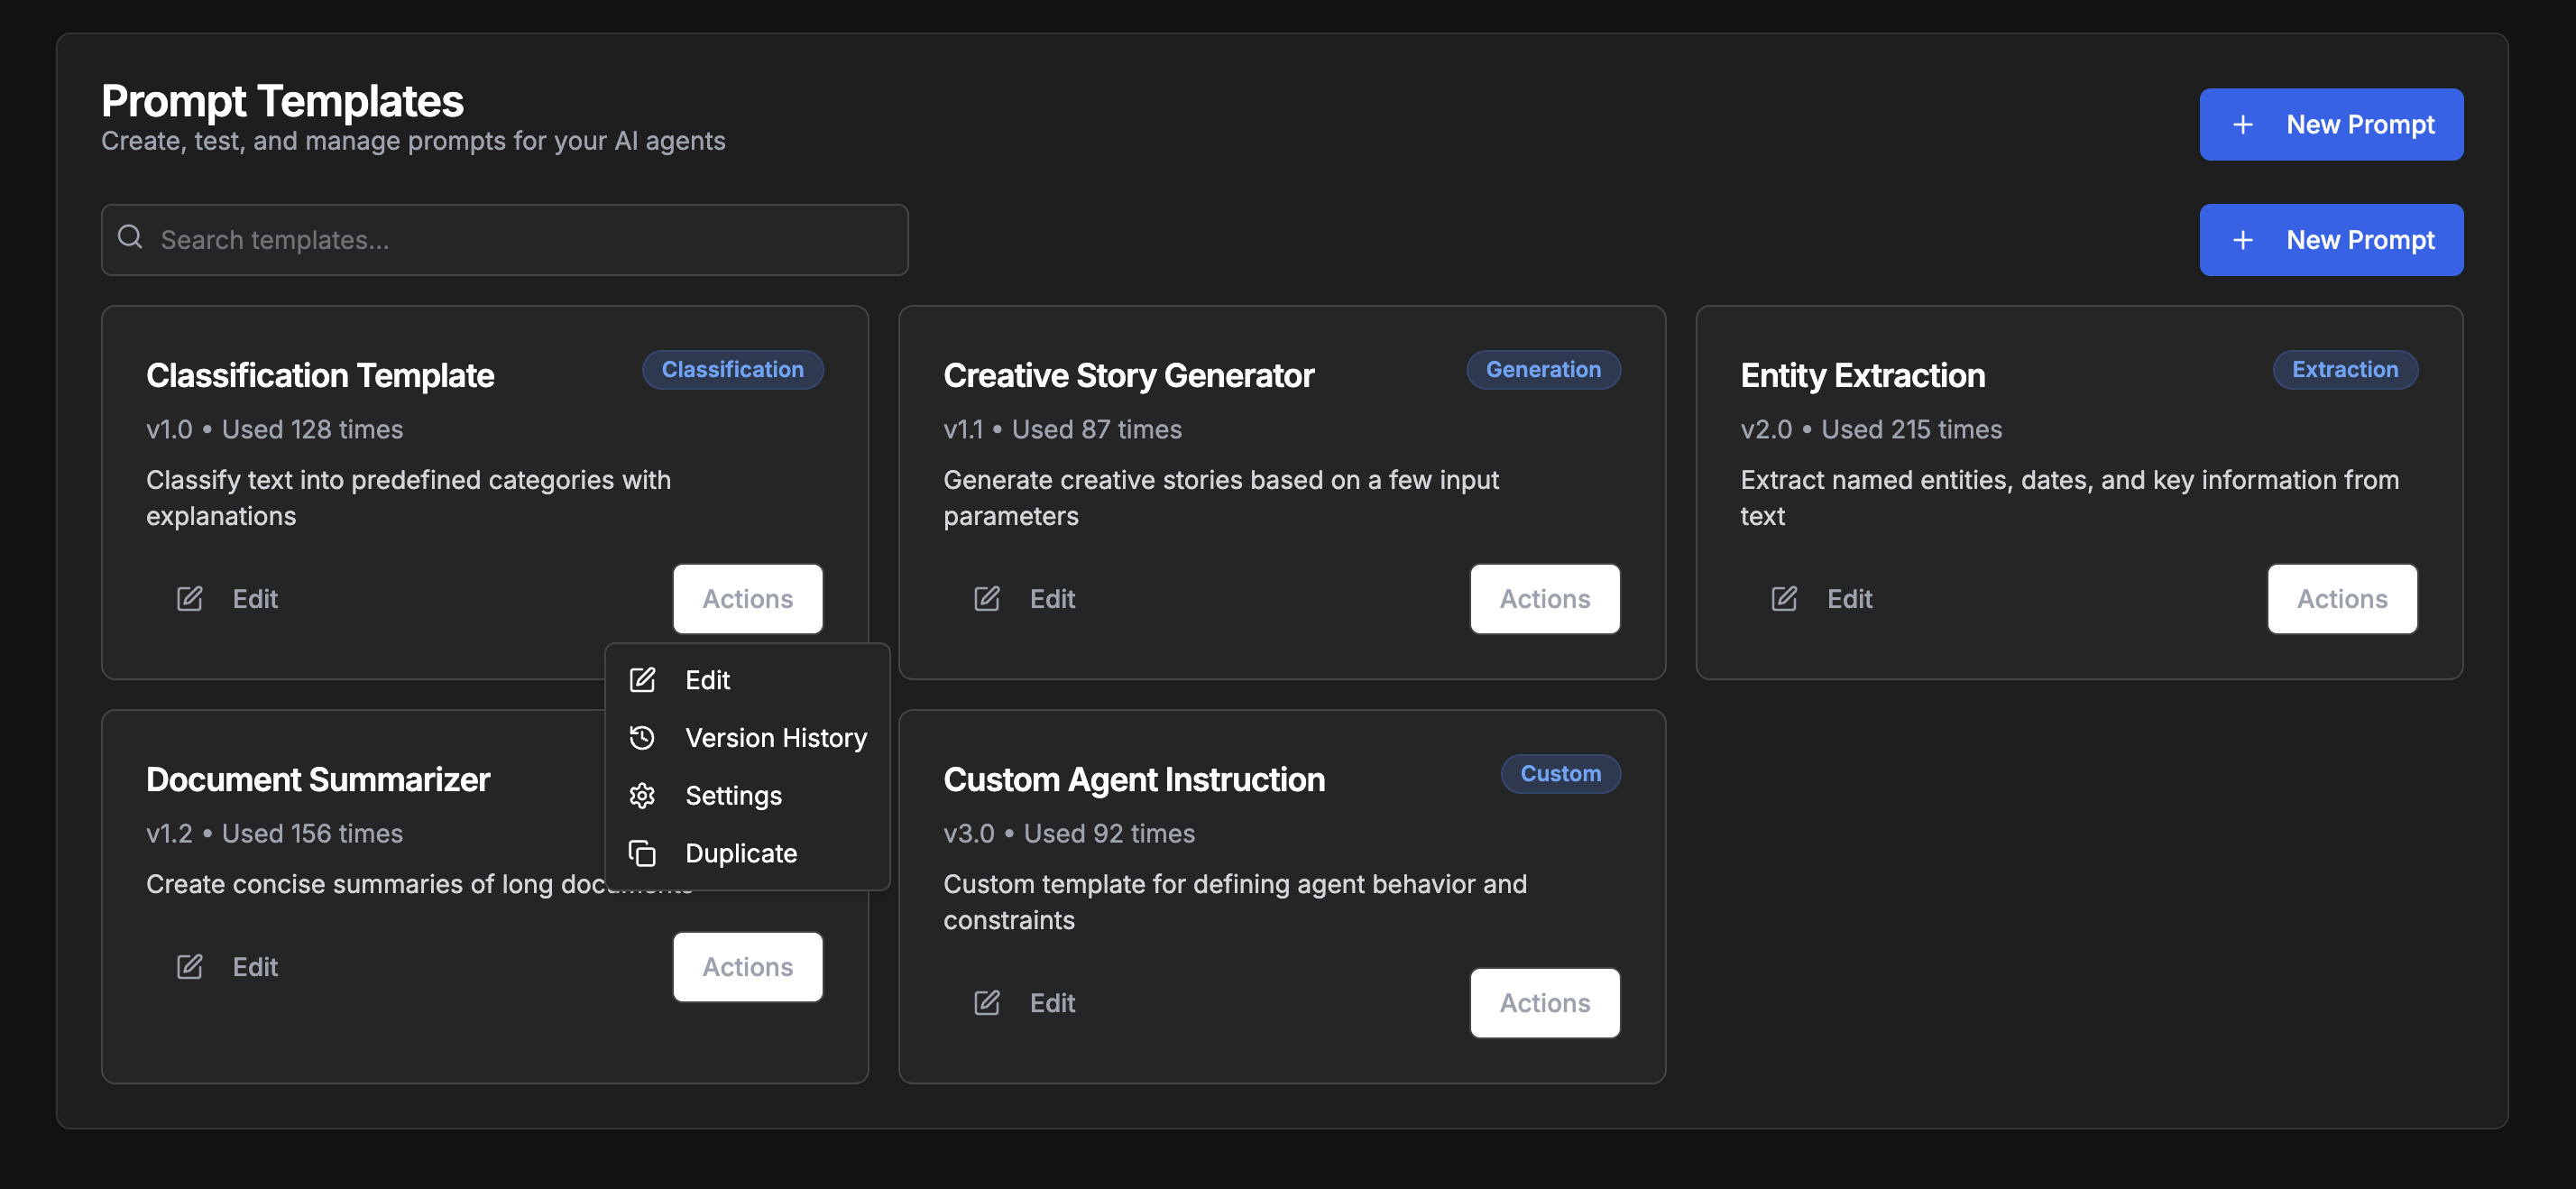Click the pencil icon on Custom Agent Instruction card
This screenshot has width=2576, height=1189.
tap(986, 1003)
